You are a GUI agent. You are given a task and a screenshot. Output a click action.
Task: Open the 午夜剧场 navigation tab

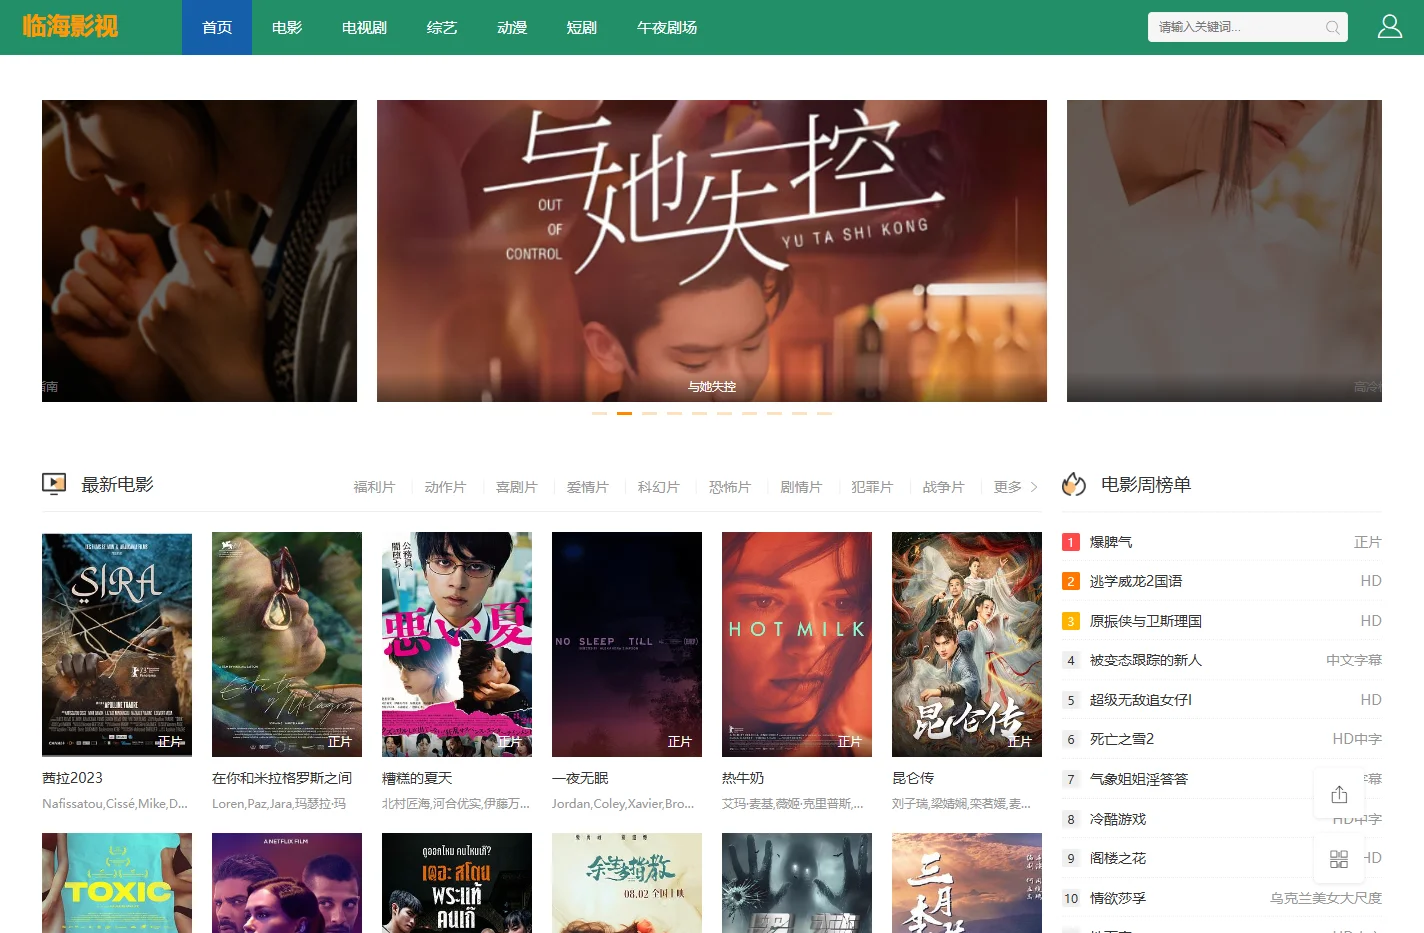pyautogui.click(x=667, y=27)
